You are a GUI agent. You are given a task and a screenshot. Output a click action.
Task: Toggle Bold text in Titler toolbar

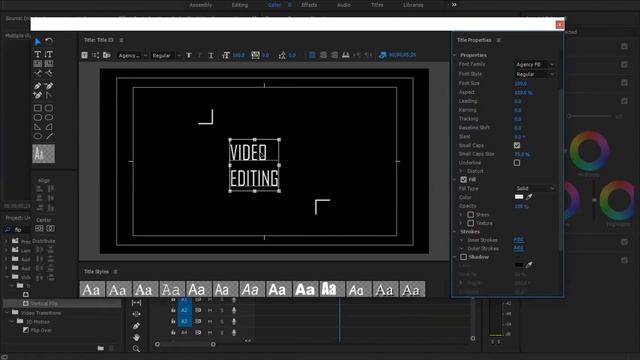coord(189,55)
